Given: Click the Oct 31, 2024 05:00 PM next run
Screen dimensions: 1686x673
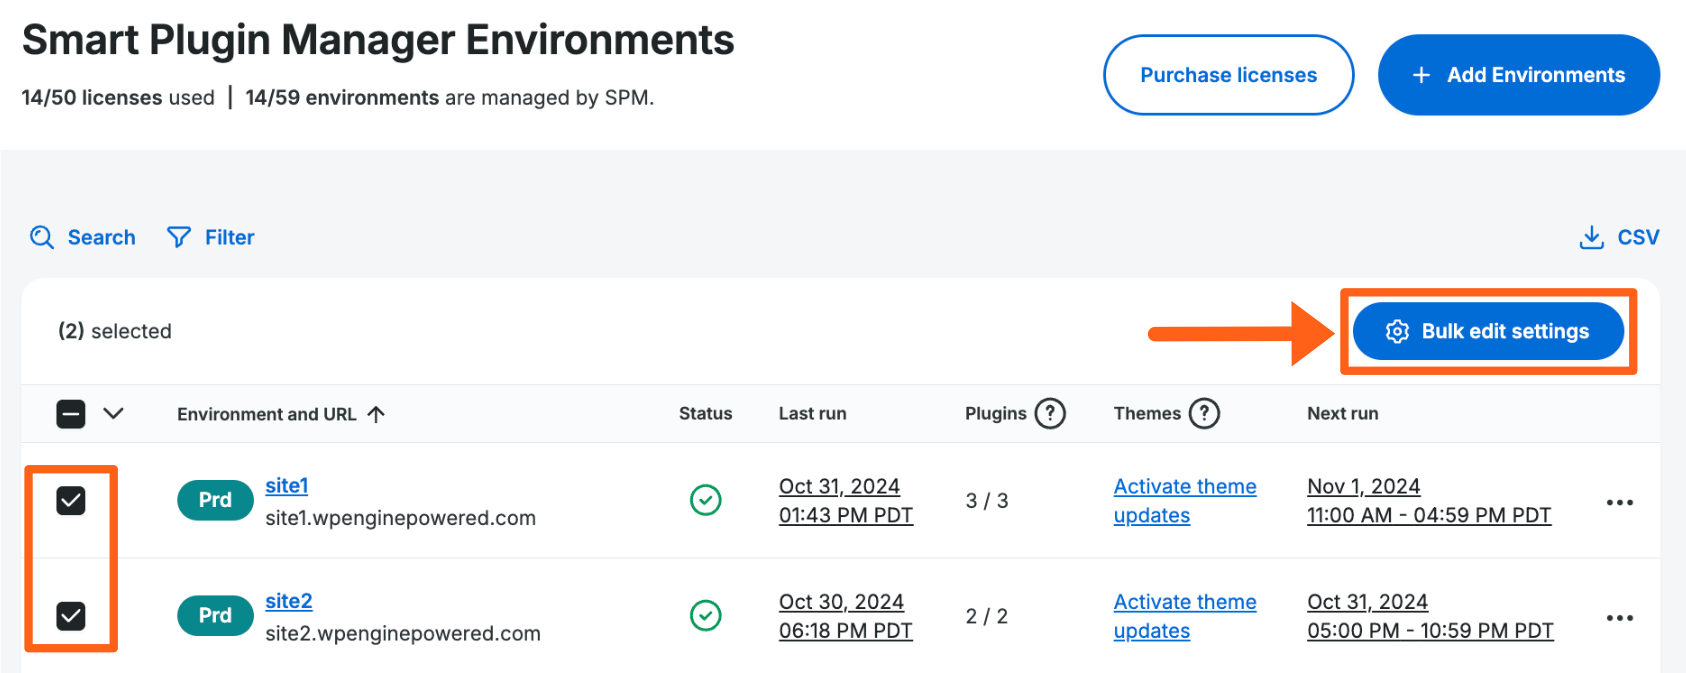Looking at the screenshot, I should 1430,617.
